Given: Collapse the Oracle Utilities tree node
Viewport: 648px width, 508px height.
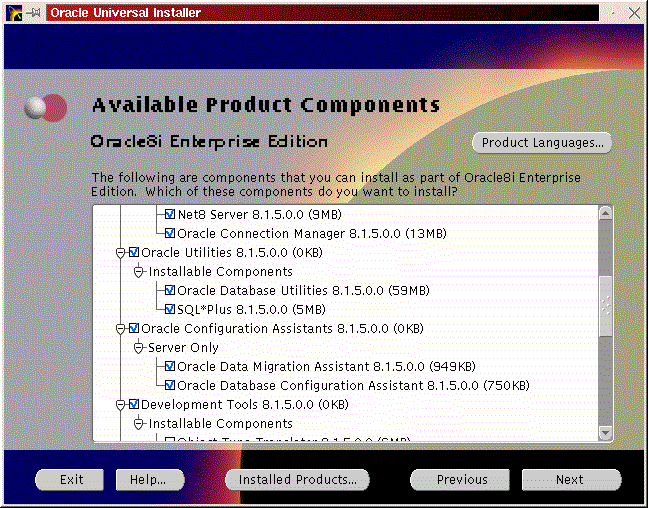Looking at the screenshot, I should pos(121,252).
